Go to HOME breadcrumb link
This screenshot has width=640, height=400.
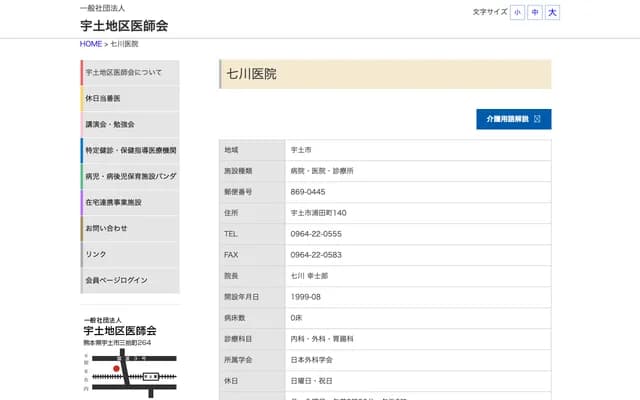click(91, 44)
